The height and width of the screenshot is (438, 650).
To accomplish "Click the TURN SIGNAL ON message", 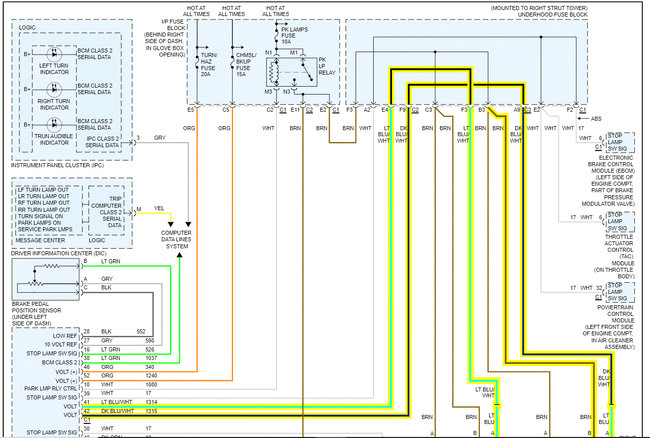I will [40, 216].
